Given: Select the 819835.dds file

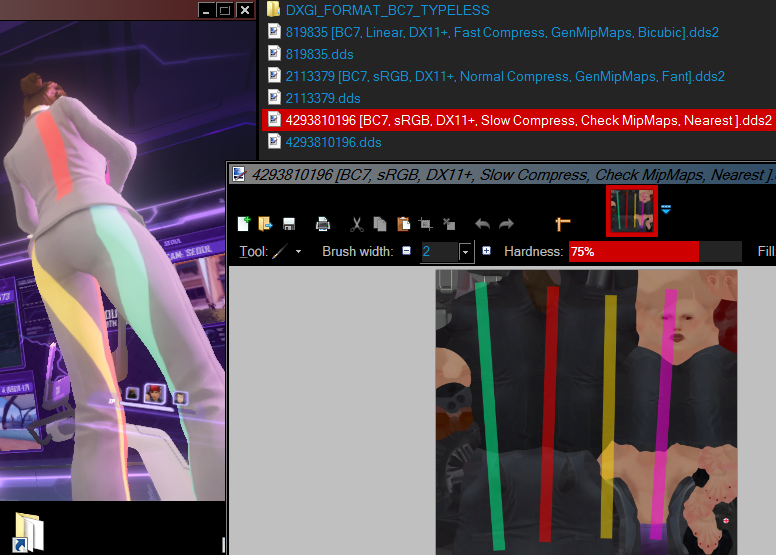Looking at the screenshot, I should point(318,54).
